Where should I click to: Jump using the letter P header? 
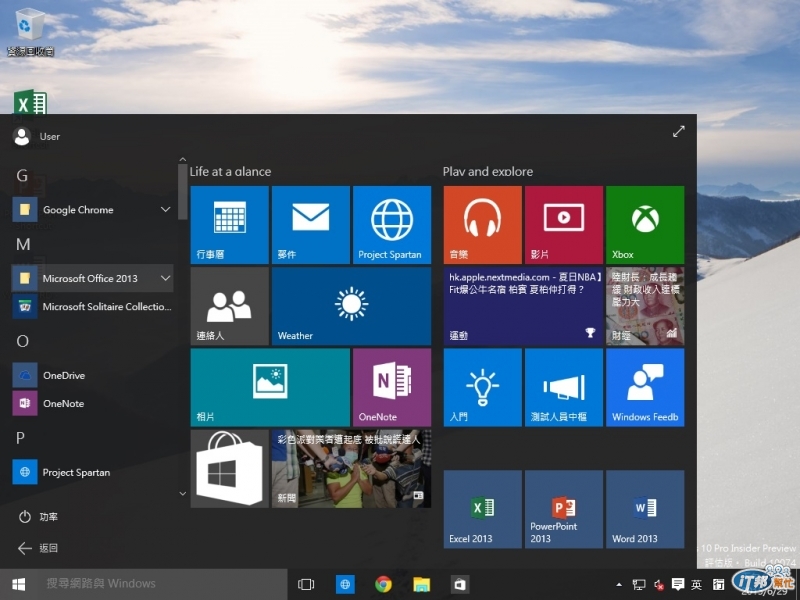[20, 438]
